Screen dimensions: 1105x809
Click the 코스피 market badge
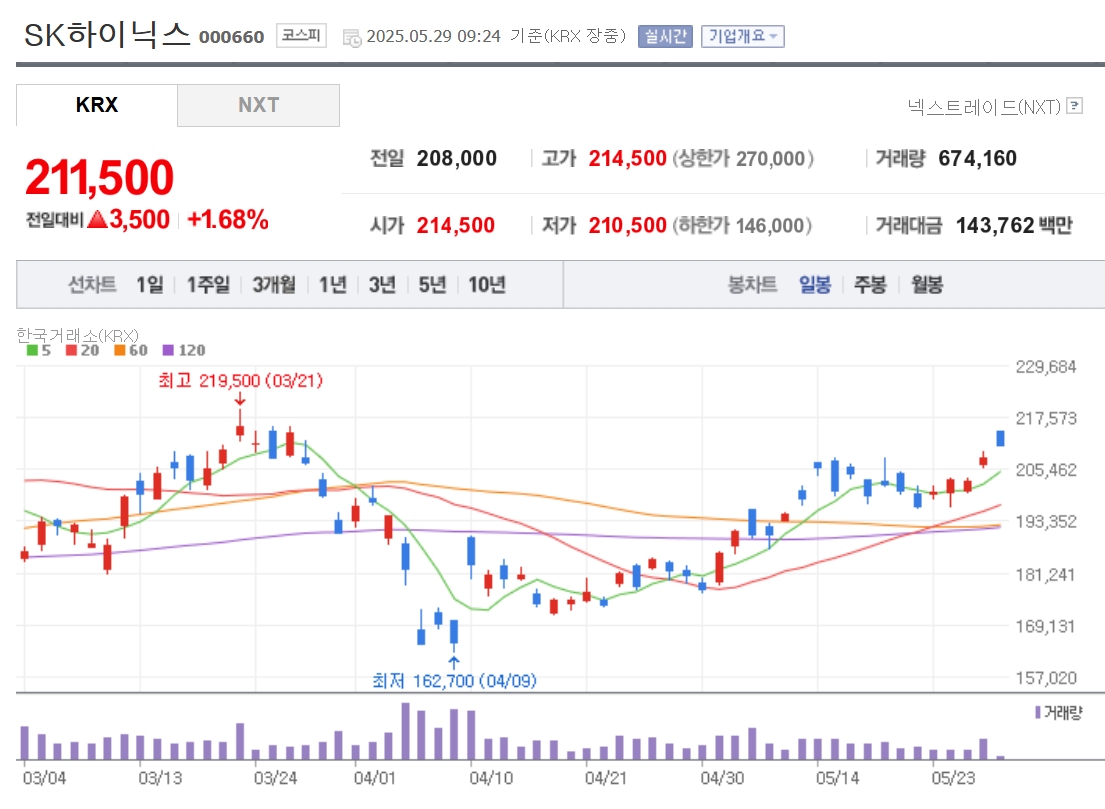pos(301,35)
